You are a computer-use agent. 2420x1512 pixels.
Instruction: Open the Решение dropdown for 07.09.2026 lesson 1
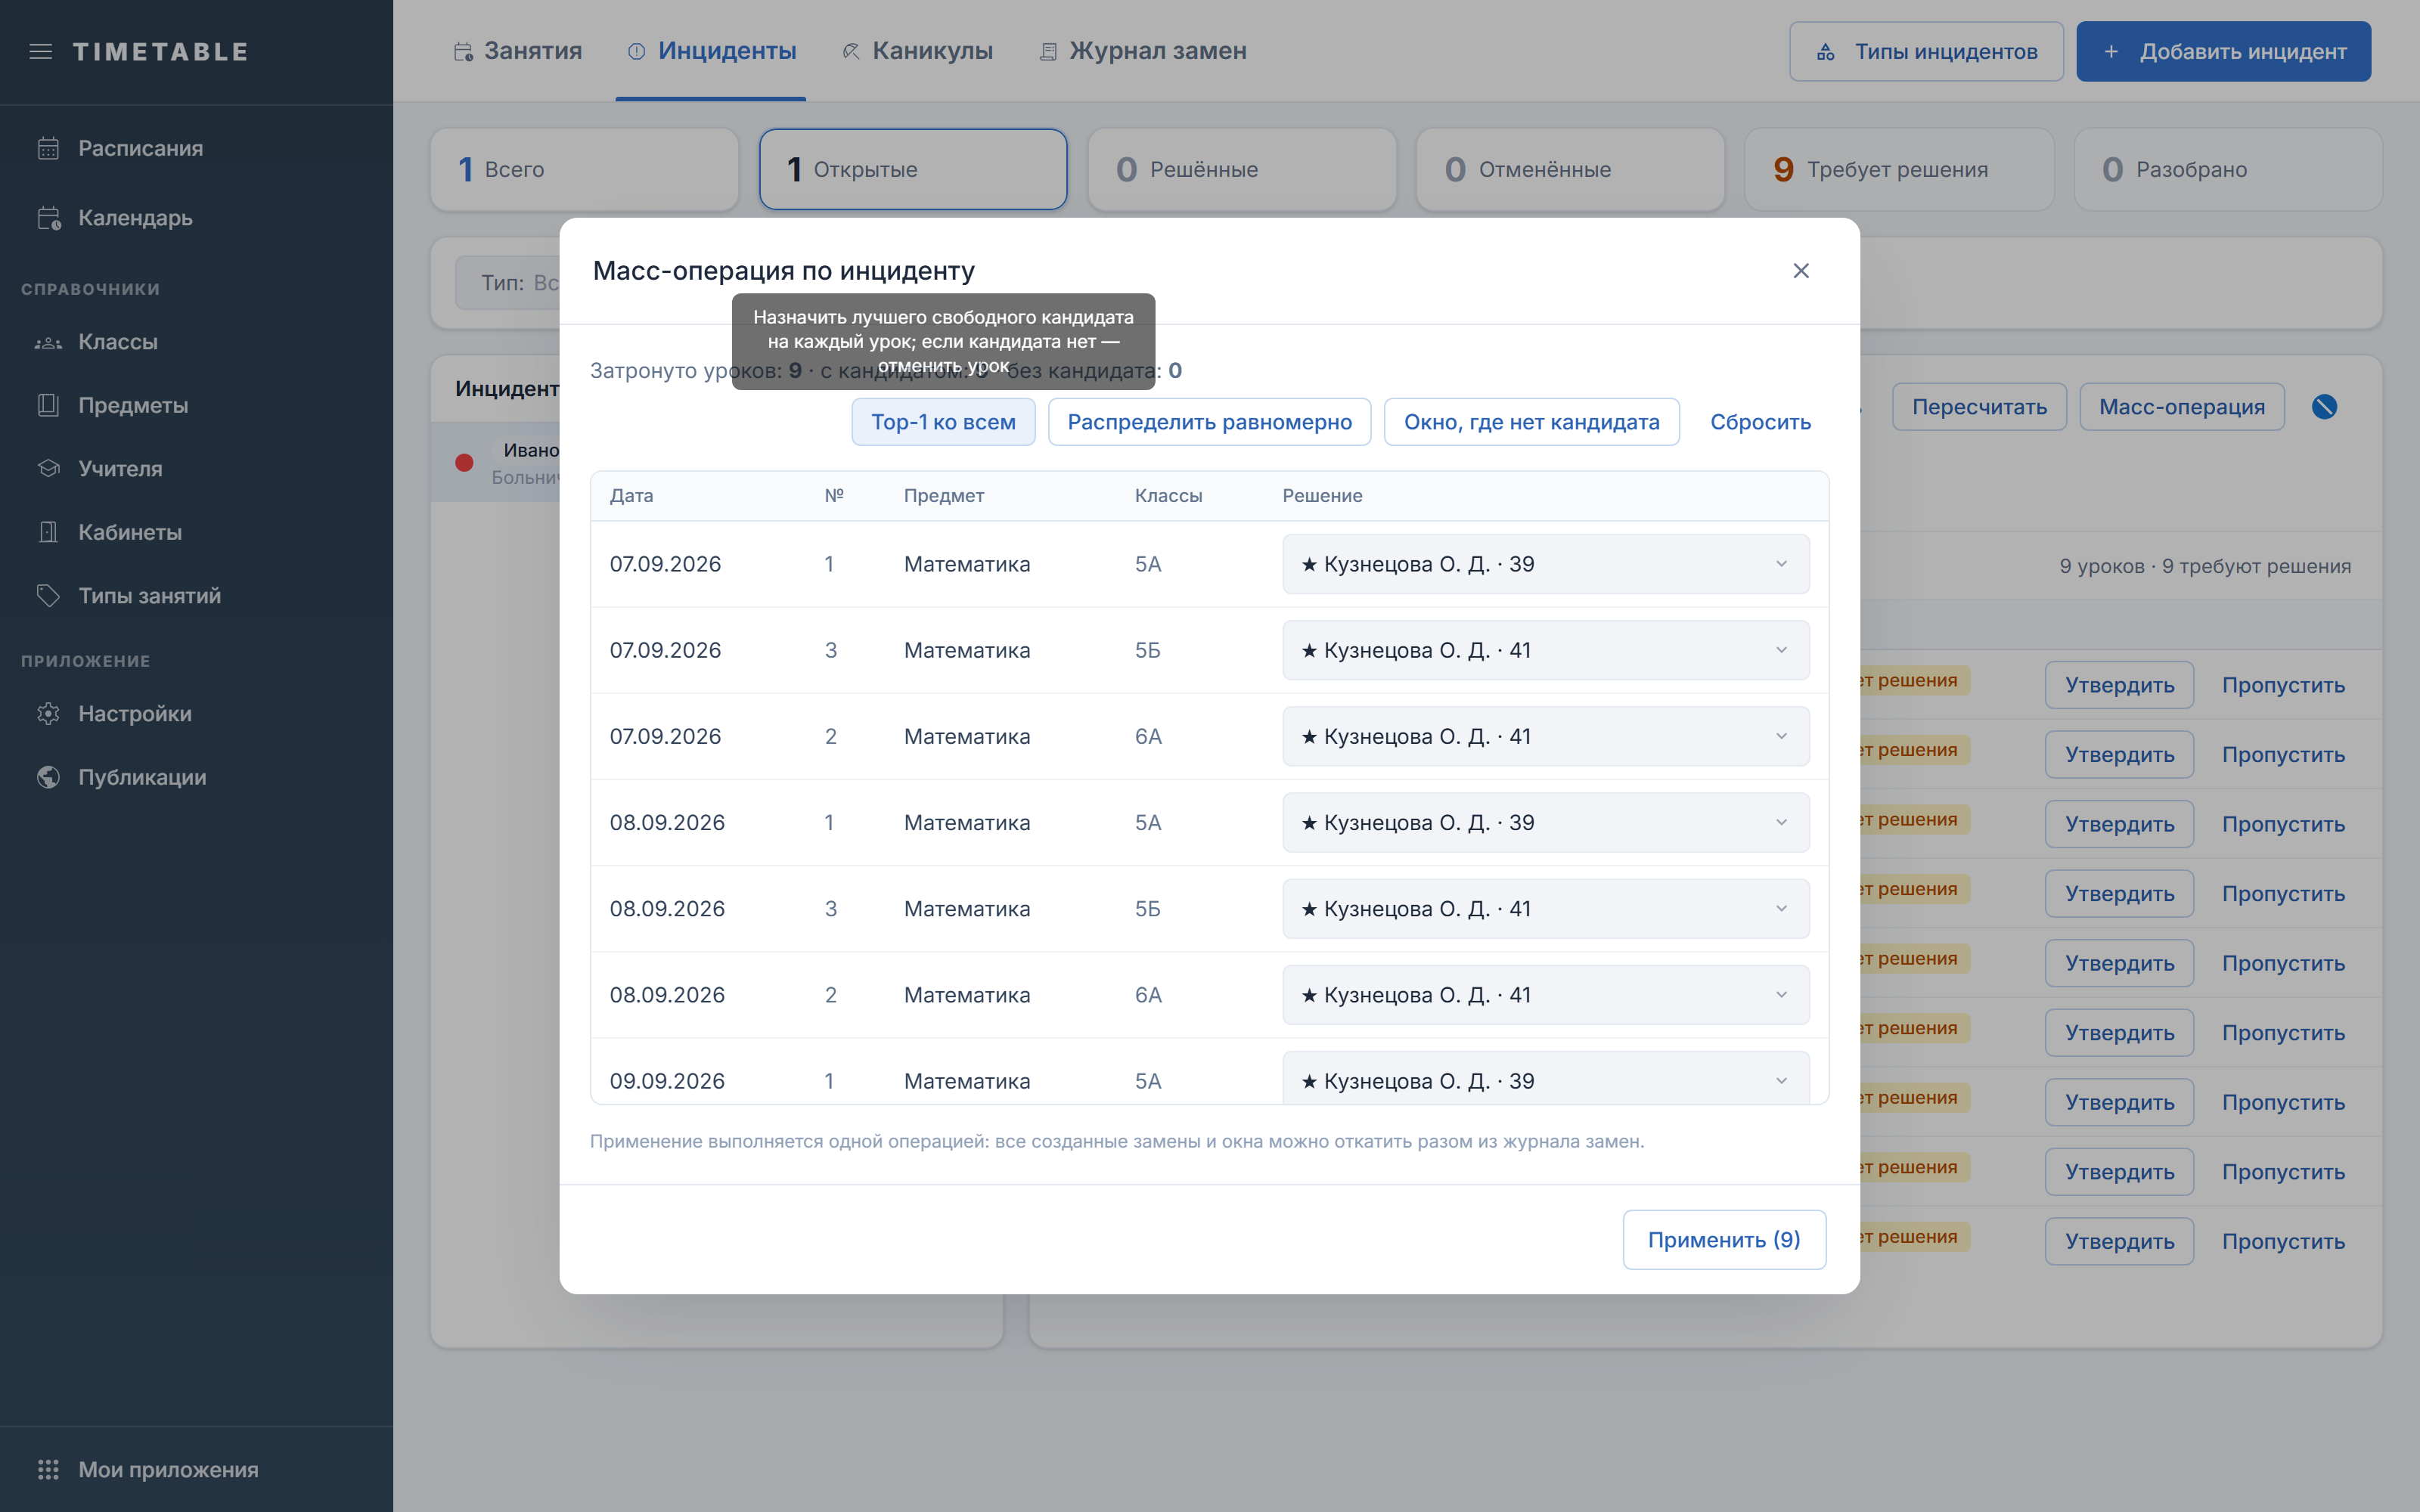(x=1545, y=564)
